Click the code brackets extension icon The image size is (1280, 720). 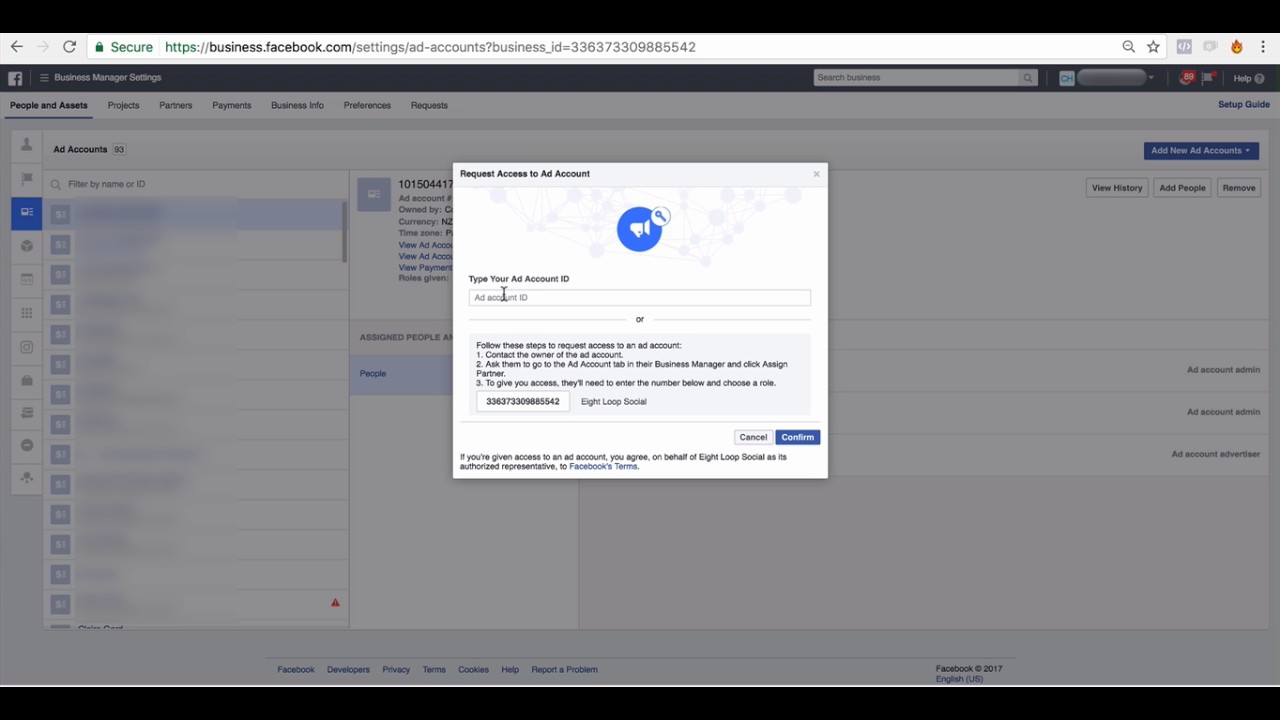(1184, 47)
